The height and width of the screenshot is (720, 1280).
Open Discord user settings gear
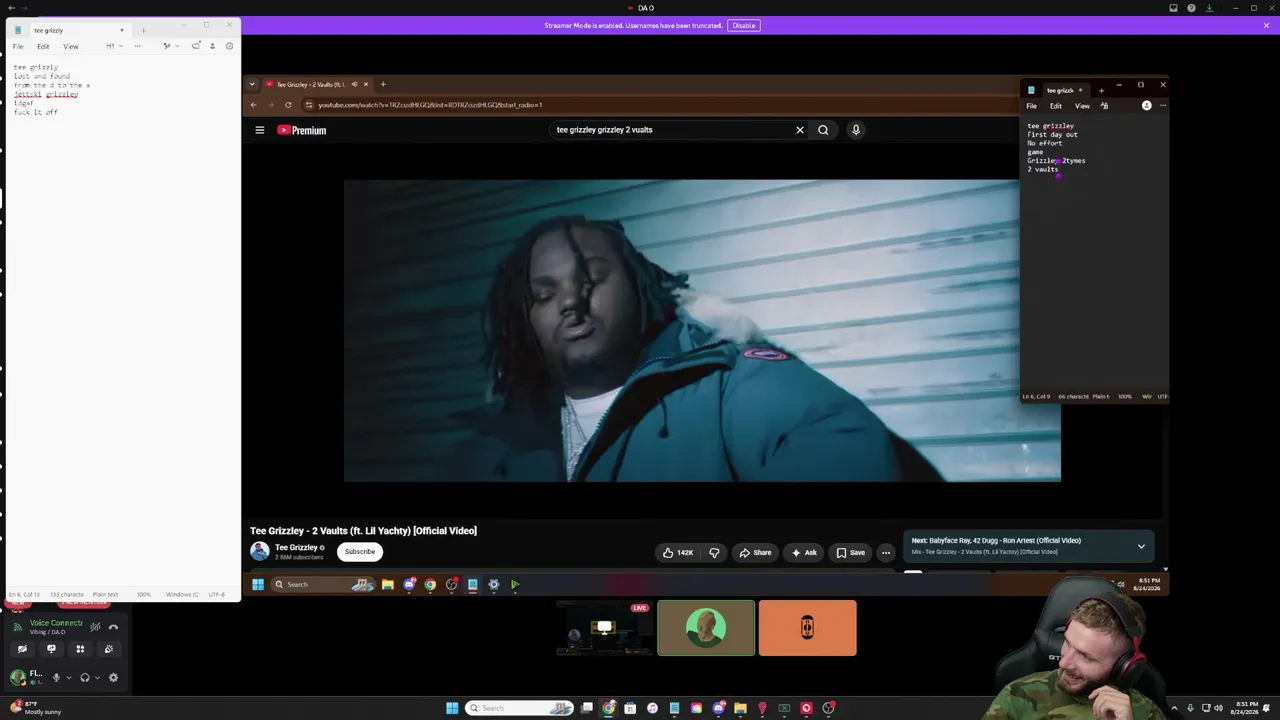(x=113, y=677)
